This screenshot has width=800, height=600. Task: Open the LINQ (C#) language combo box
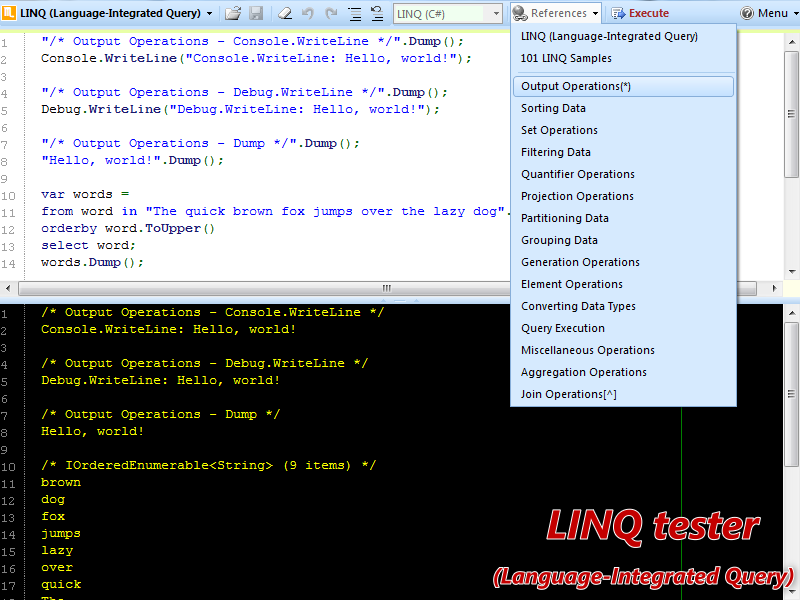448,14
